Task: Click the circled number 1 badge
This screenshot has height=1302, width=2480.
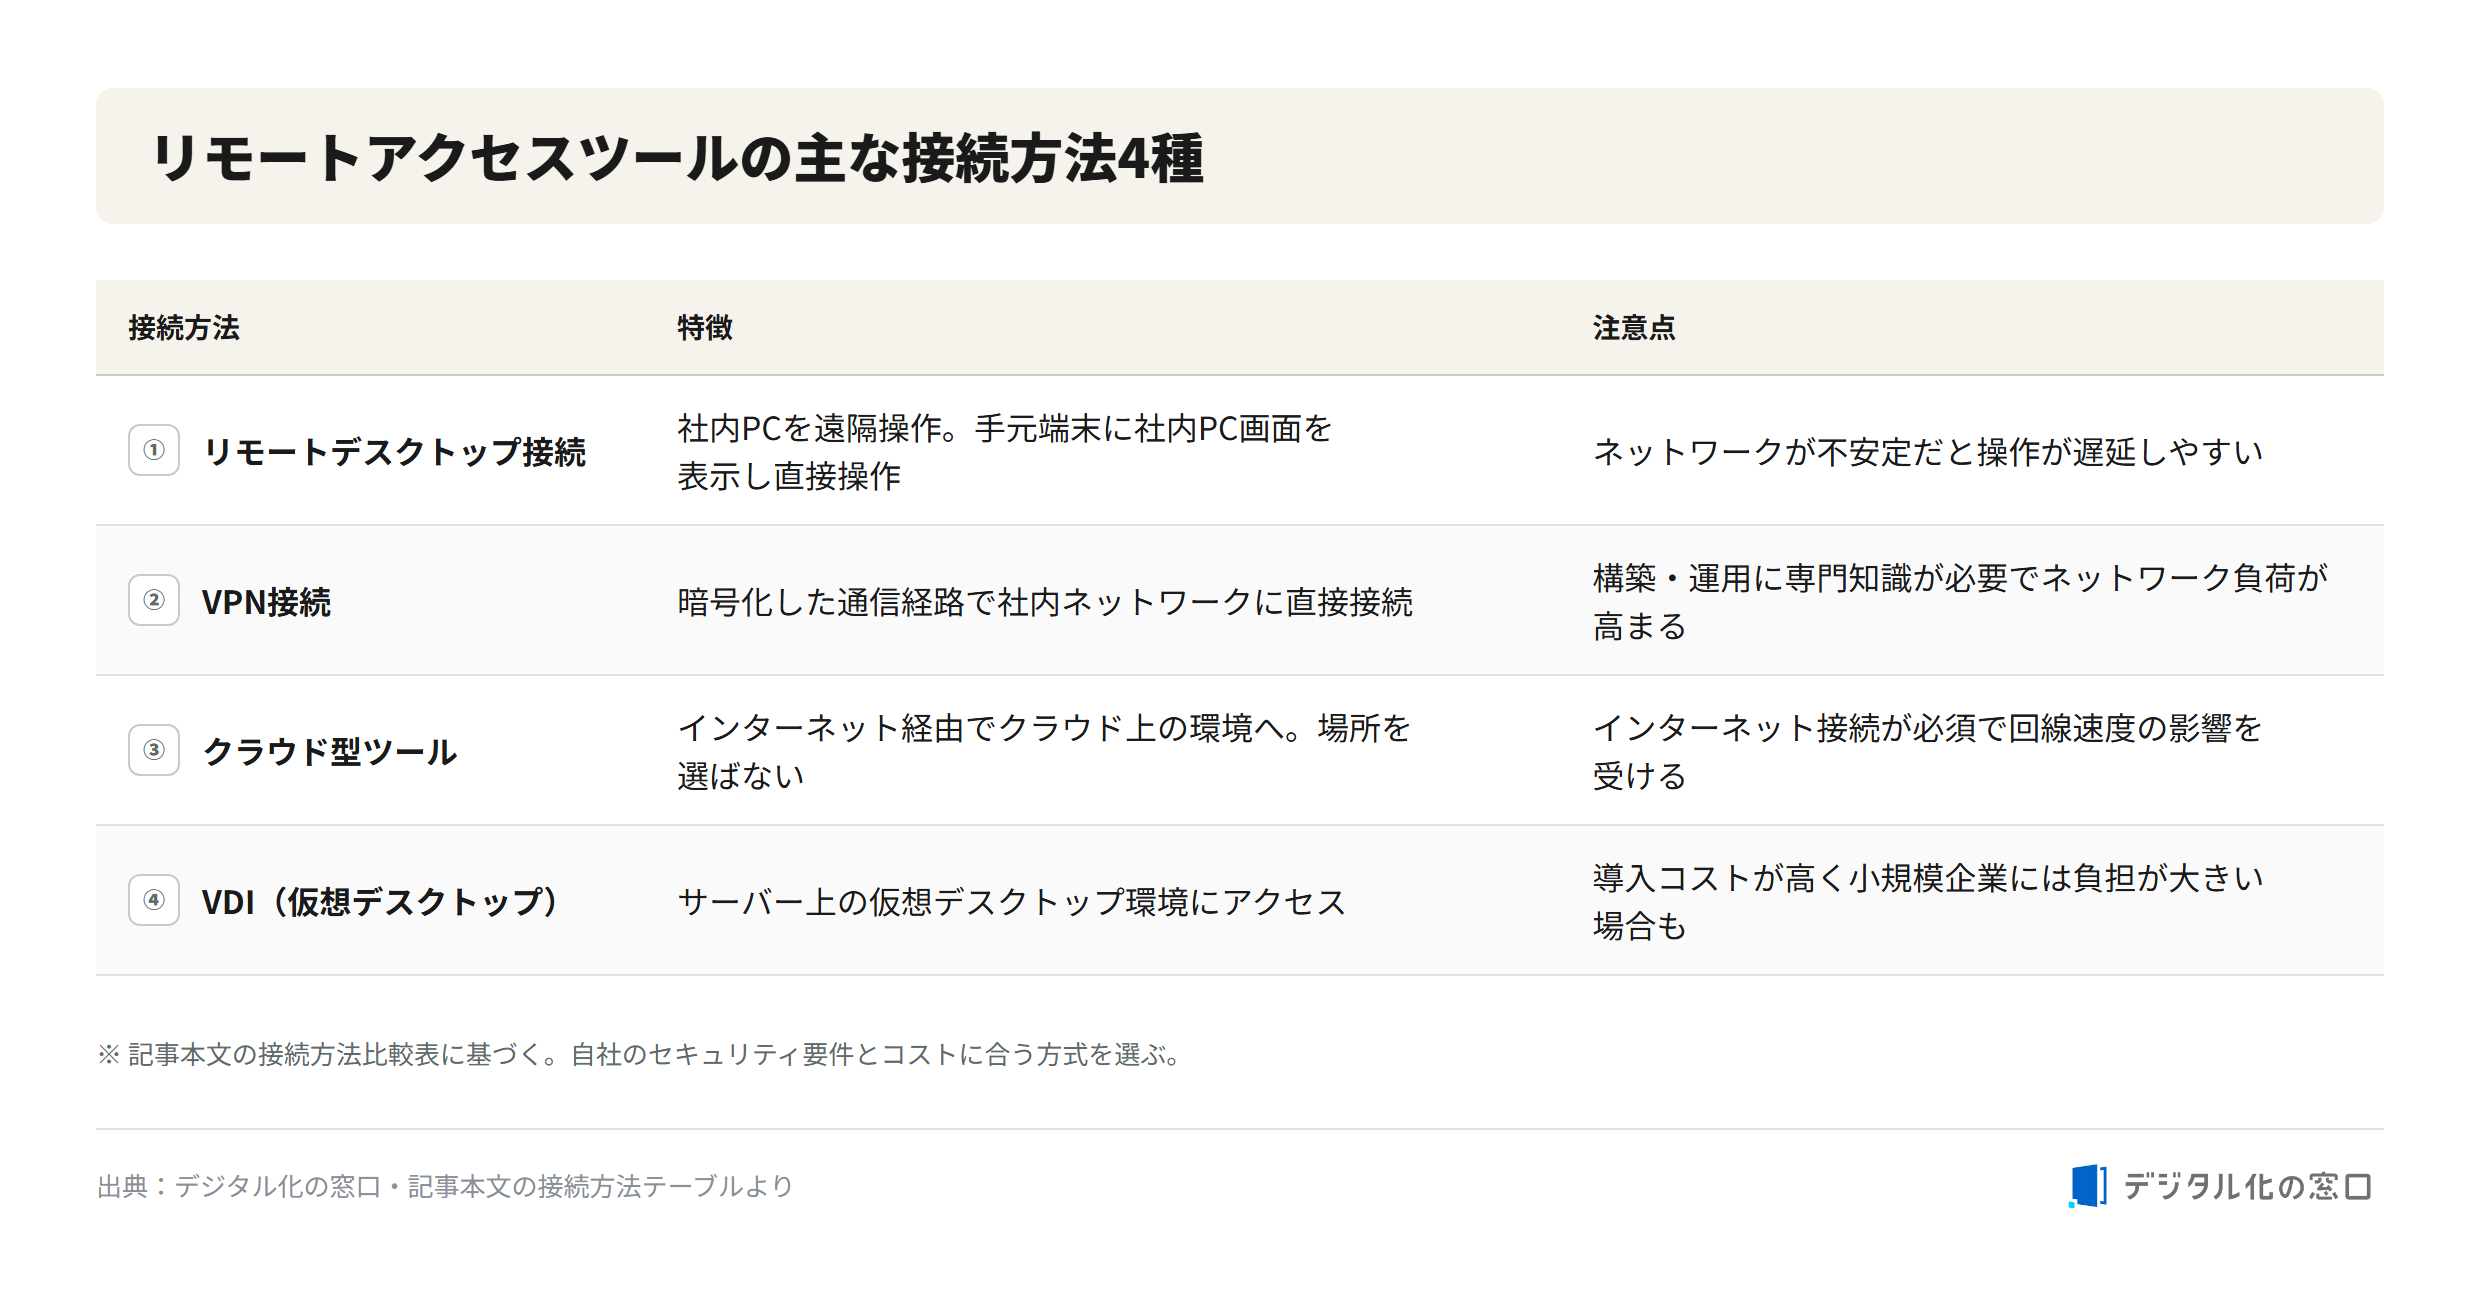Action: (x=154, y=450)
